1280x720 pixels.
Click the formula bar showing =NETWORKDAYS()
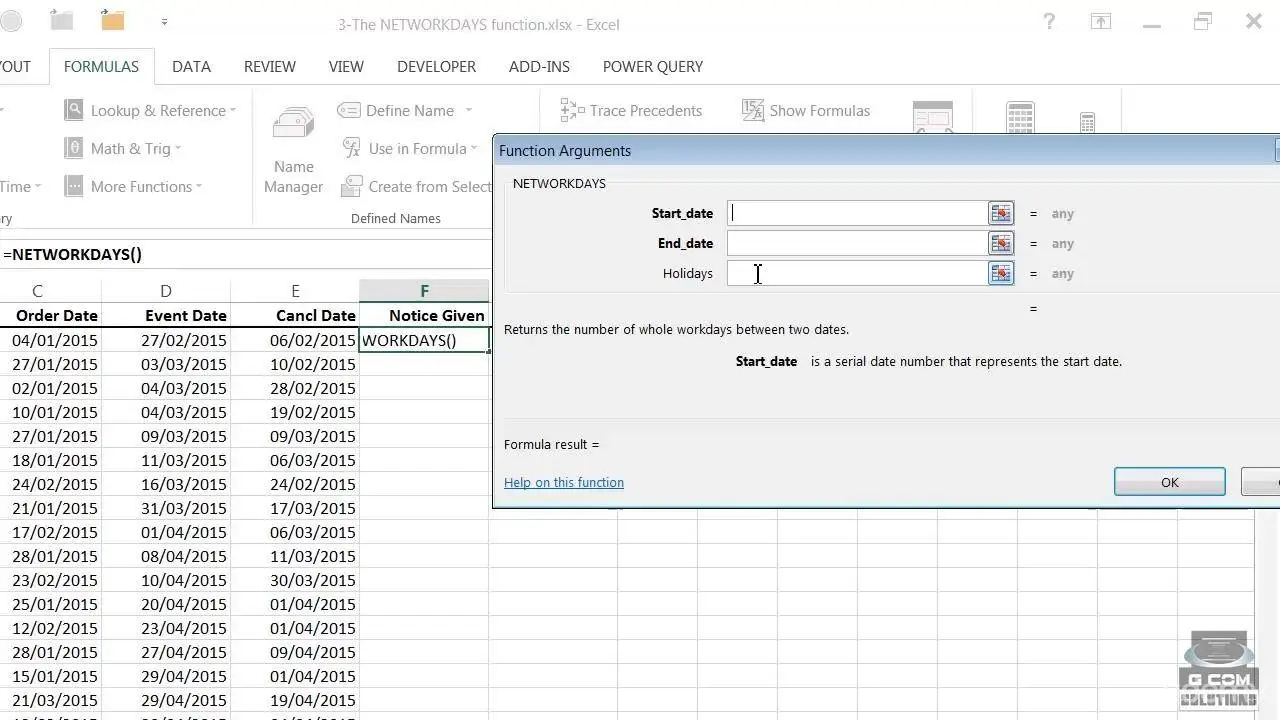pos(245,254)
